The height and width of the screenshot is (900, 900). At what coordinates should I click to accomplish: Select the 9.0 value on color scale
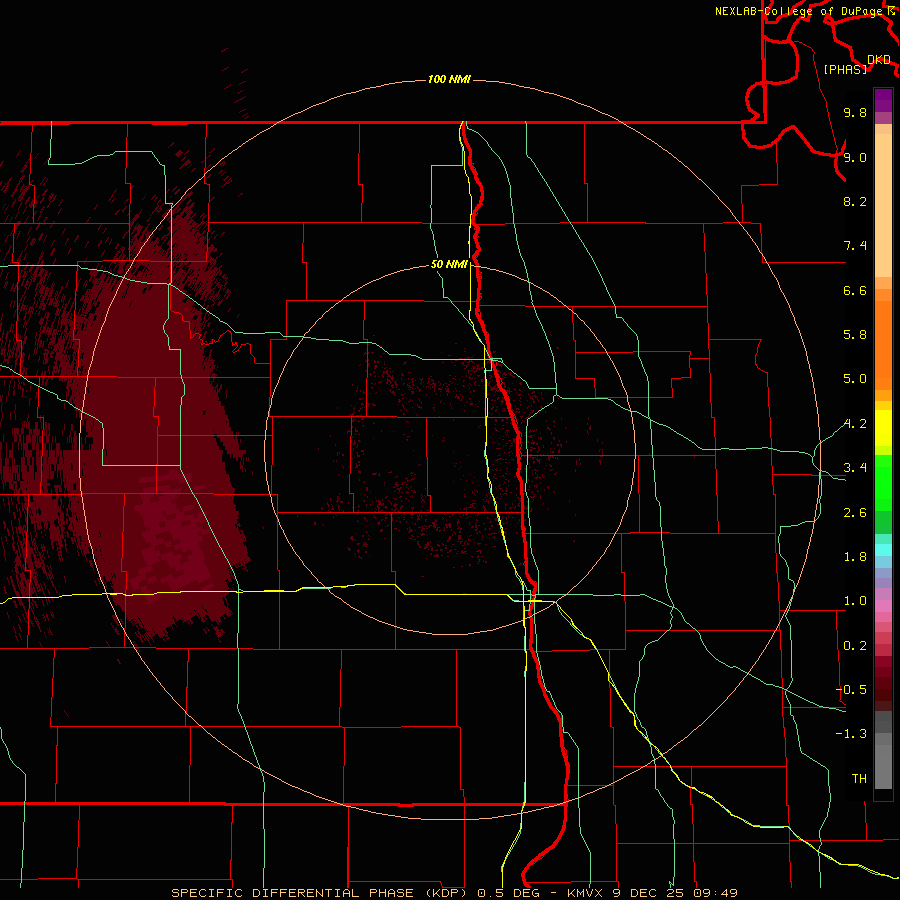click(x=855, y=157)
